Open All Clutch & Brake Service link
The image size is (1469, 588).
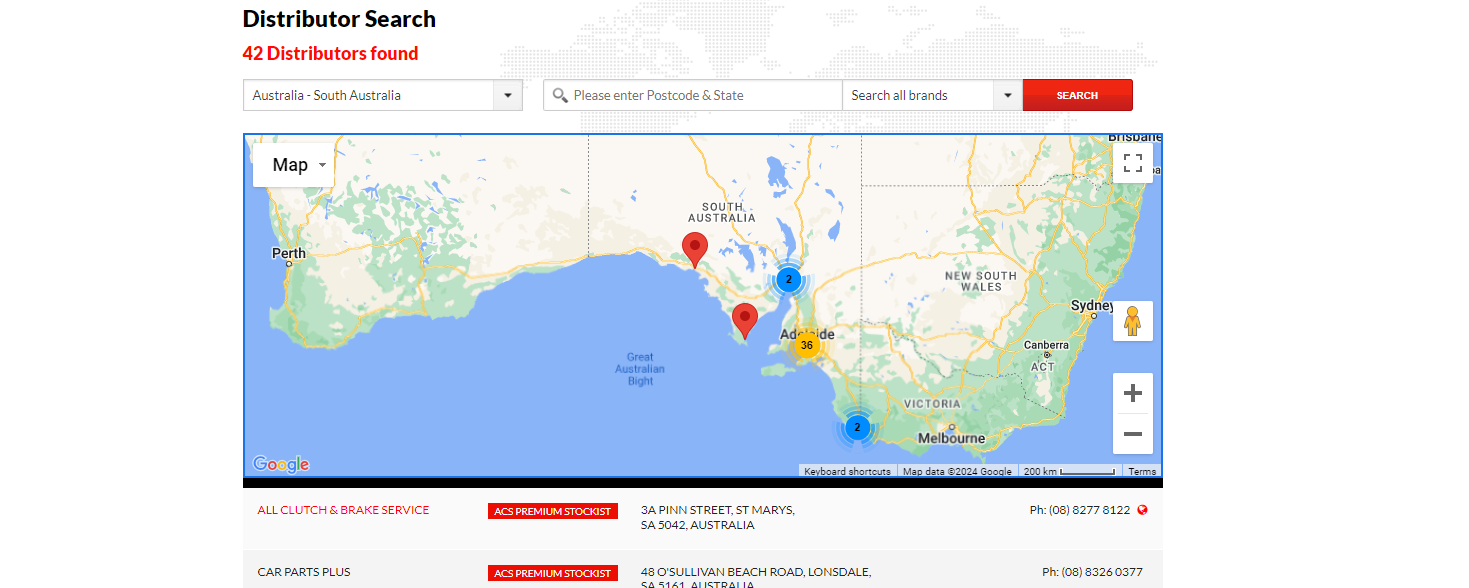(343, 510)
